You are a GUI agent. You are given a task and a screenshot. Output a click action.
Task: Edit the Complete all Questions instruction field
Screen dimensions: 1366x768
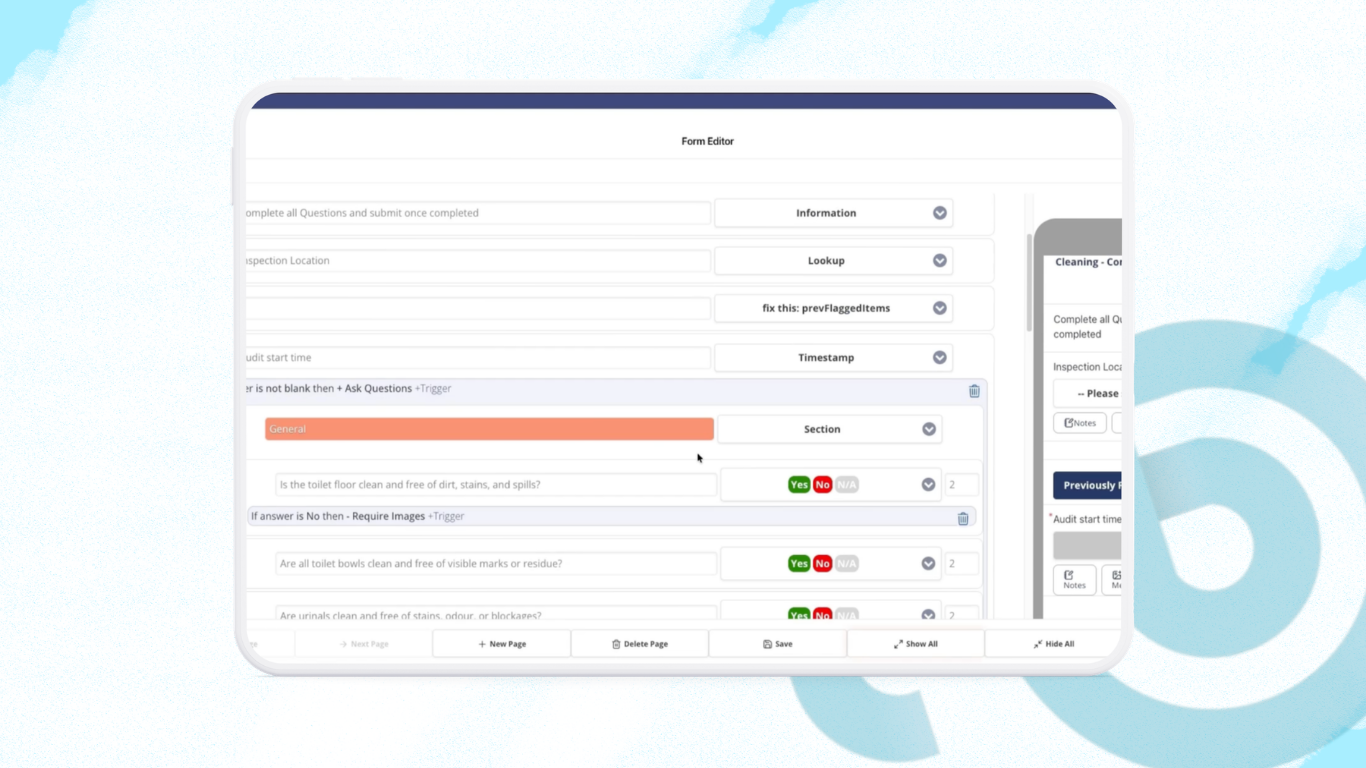[x=478, y=213]
